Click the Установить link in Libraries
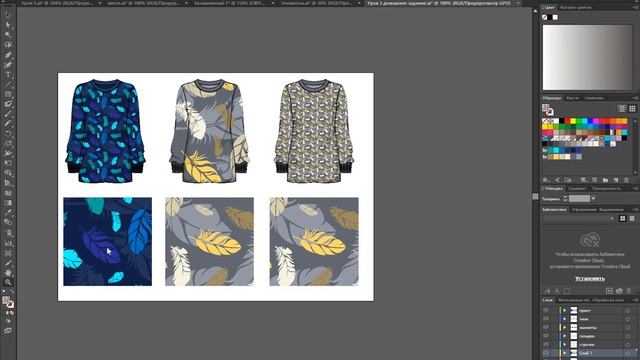 (x=590, y=278)
